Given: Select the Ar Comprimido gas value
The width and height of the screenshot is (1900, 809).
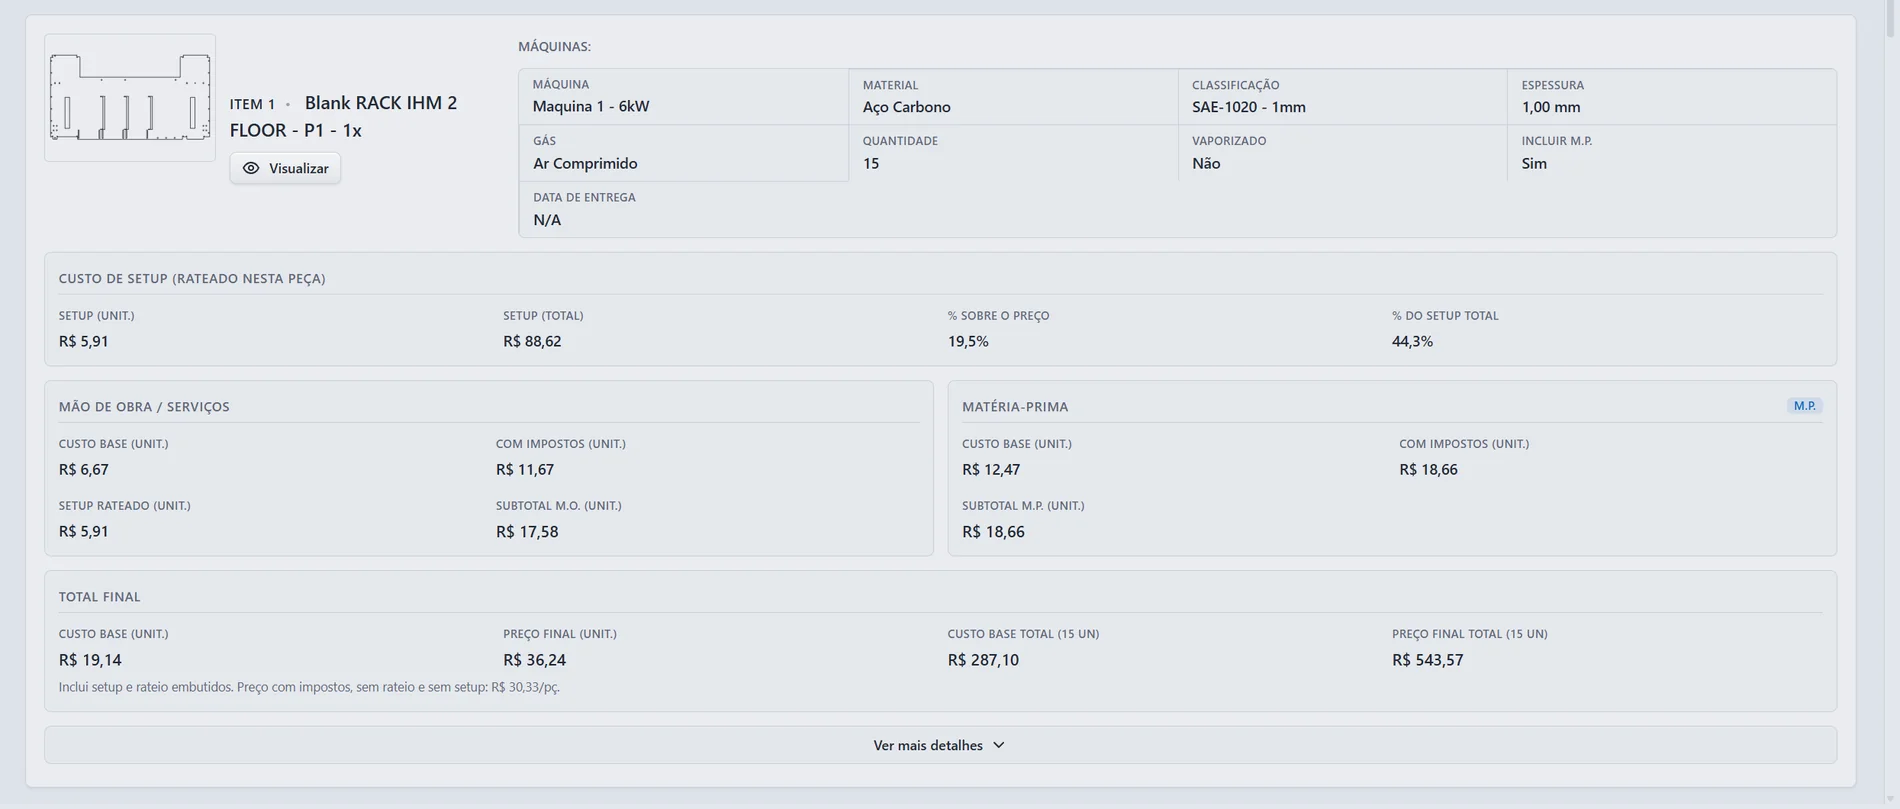Looking at the screenshot, I should click(x=585, y=163).
